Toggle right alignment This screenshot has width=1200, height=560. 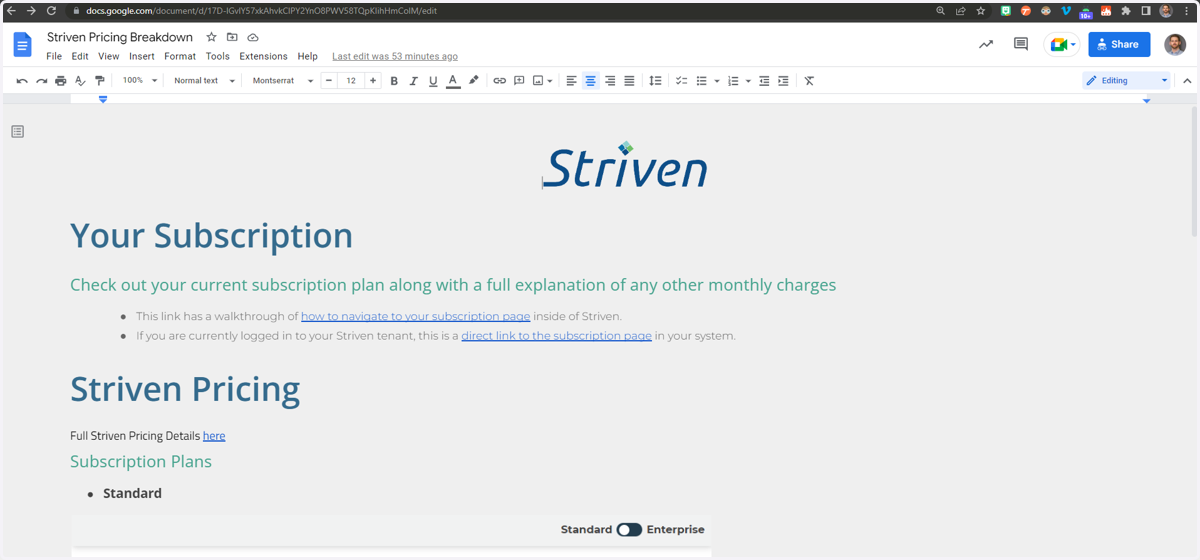(x=610, y=81)
